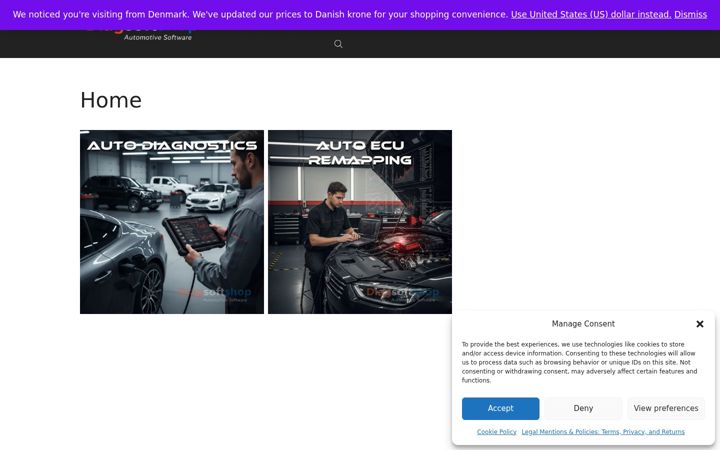The height and width of the screenshot is (450, 720).
Task: Click the Automotive Software site logo
Action: tap(141, 36)
